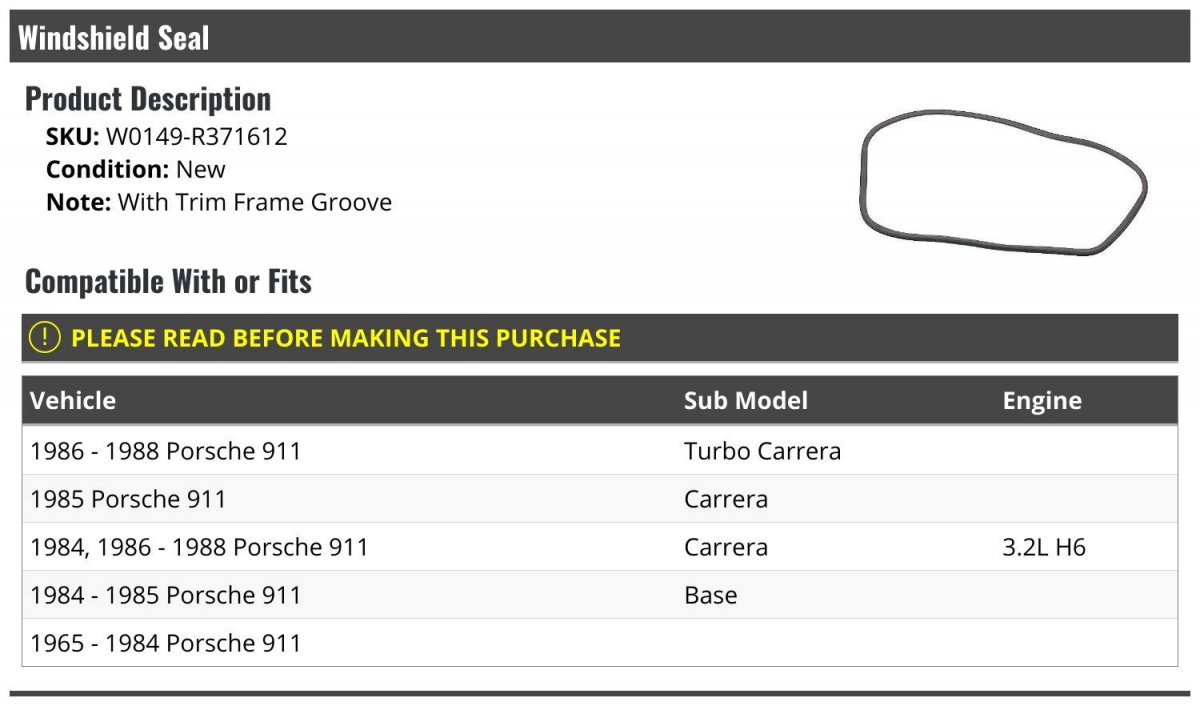Click the Base sub model cell

pos(711,595)
